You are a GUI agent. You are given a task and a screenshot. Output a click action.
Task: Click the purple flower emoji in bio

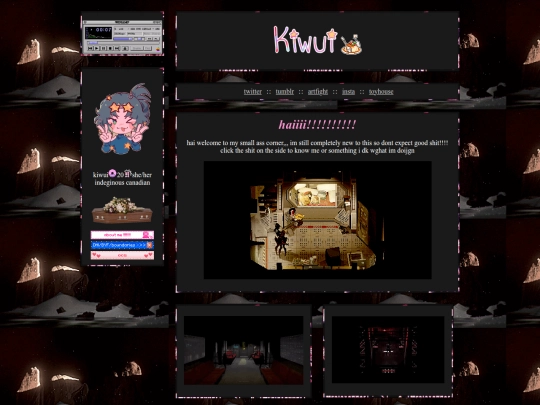click(x=112, y=173)
